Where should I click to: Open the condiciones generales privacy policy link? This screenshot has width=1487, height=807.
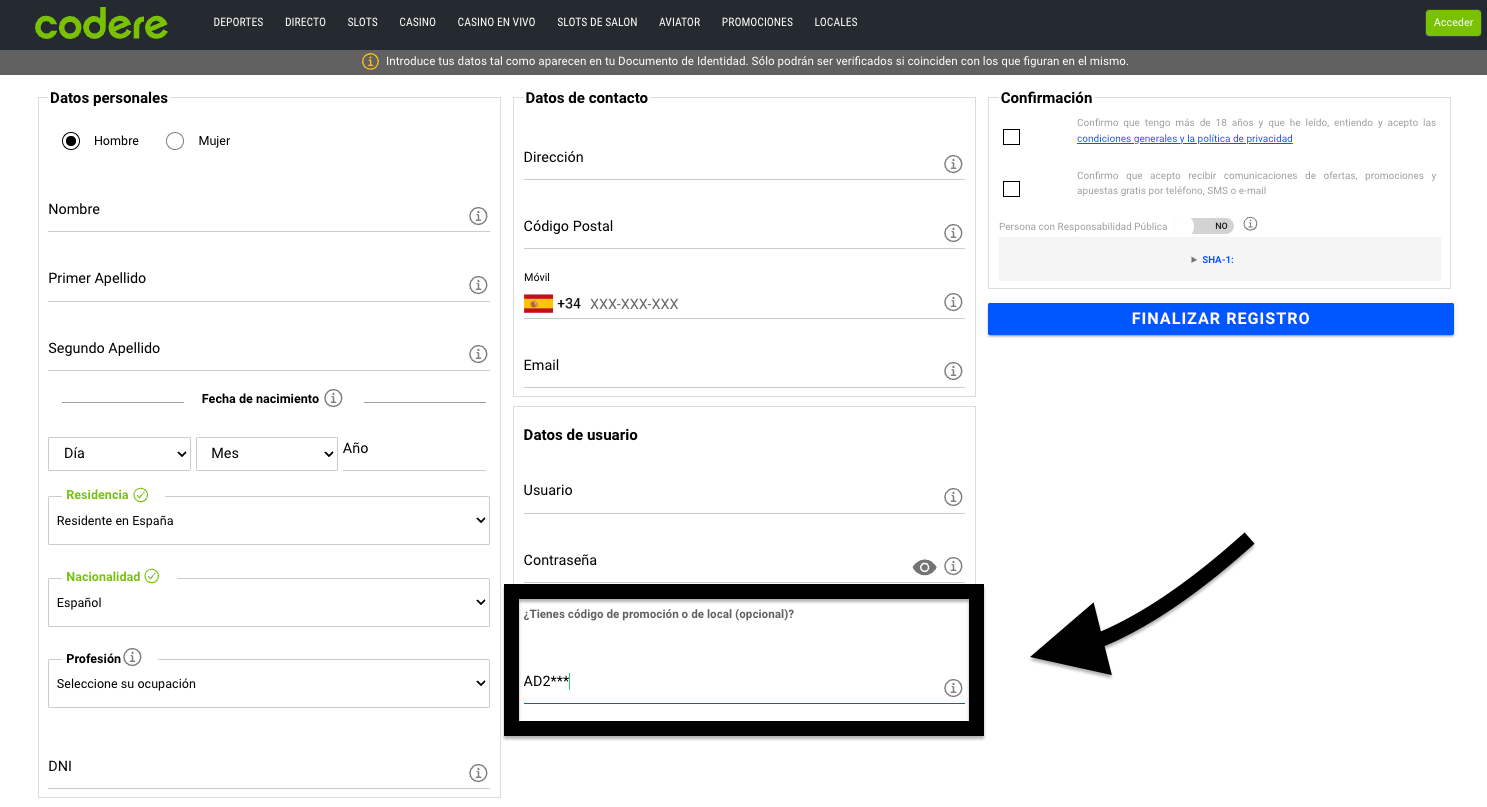(x=1184, y=139)
